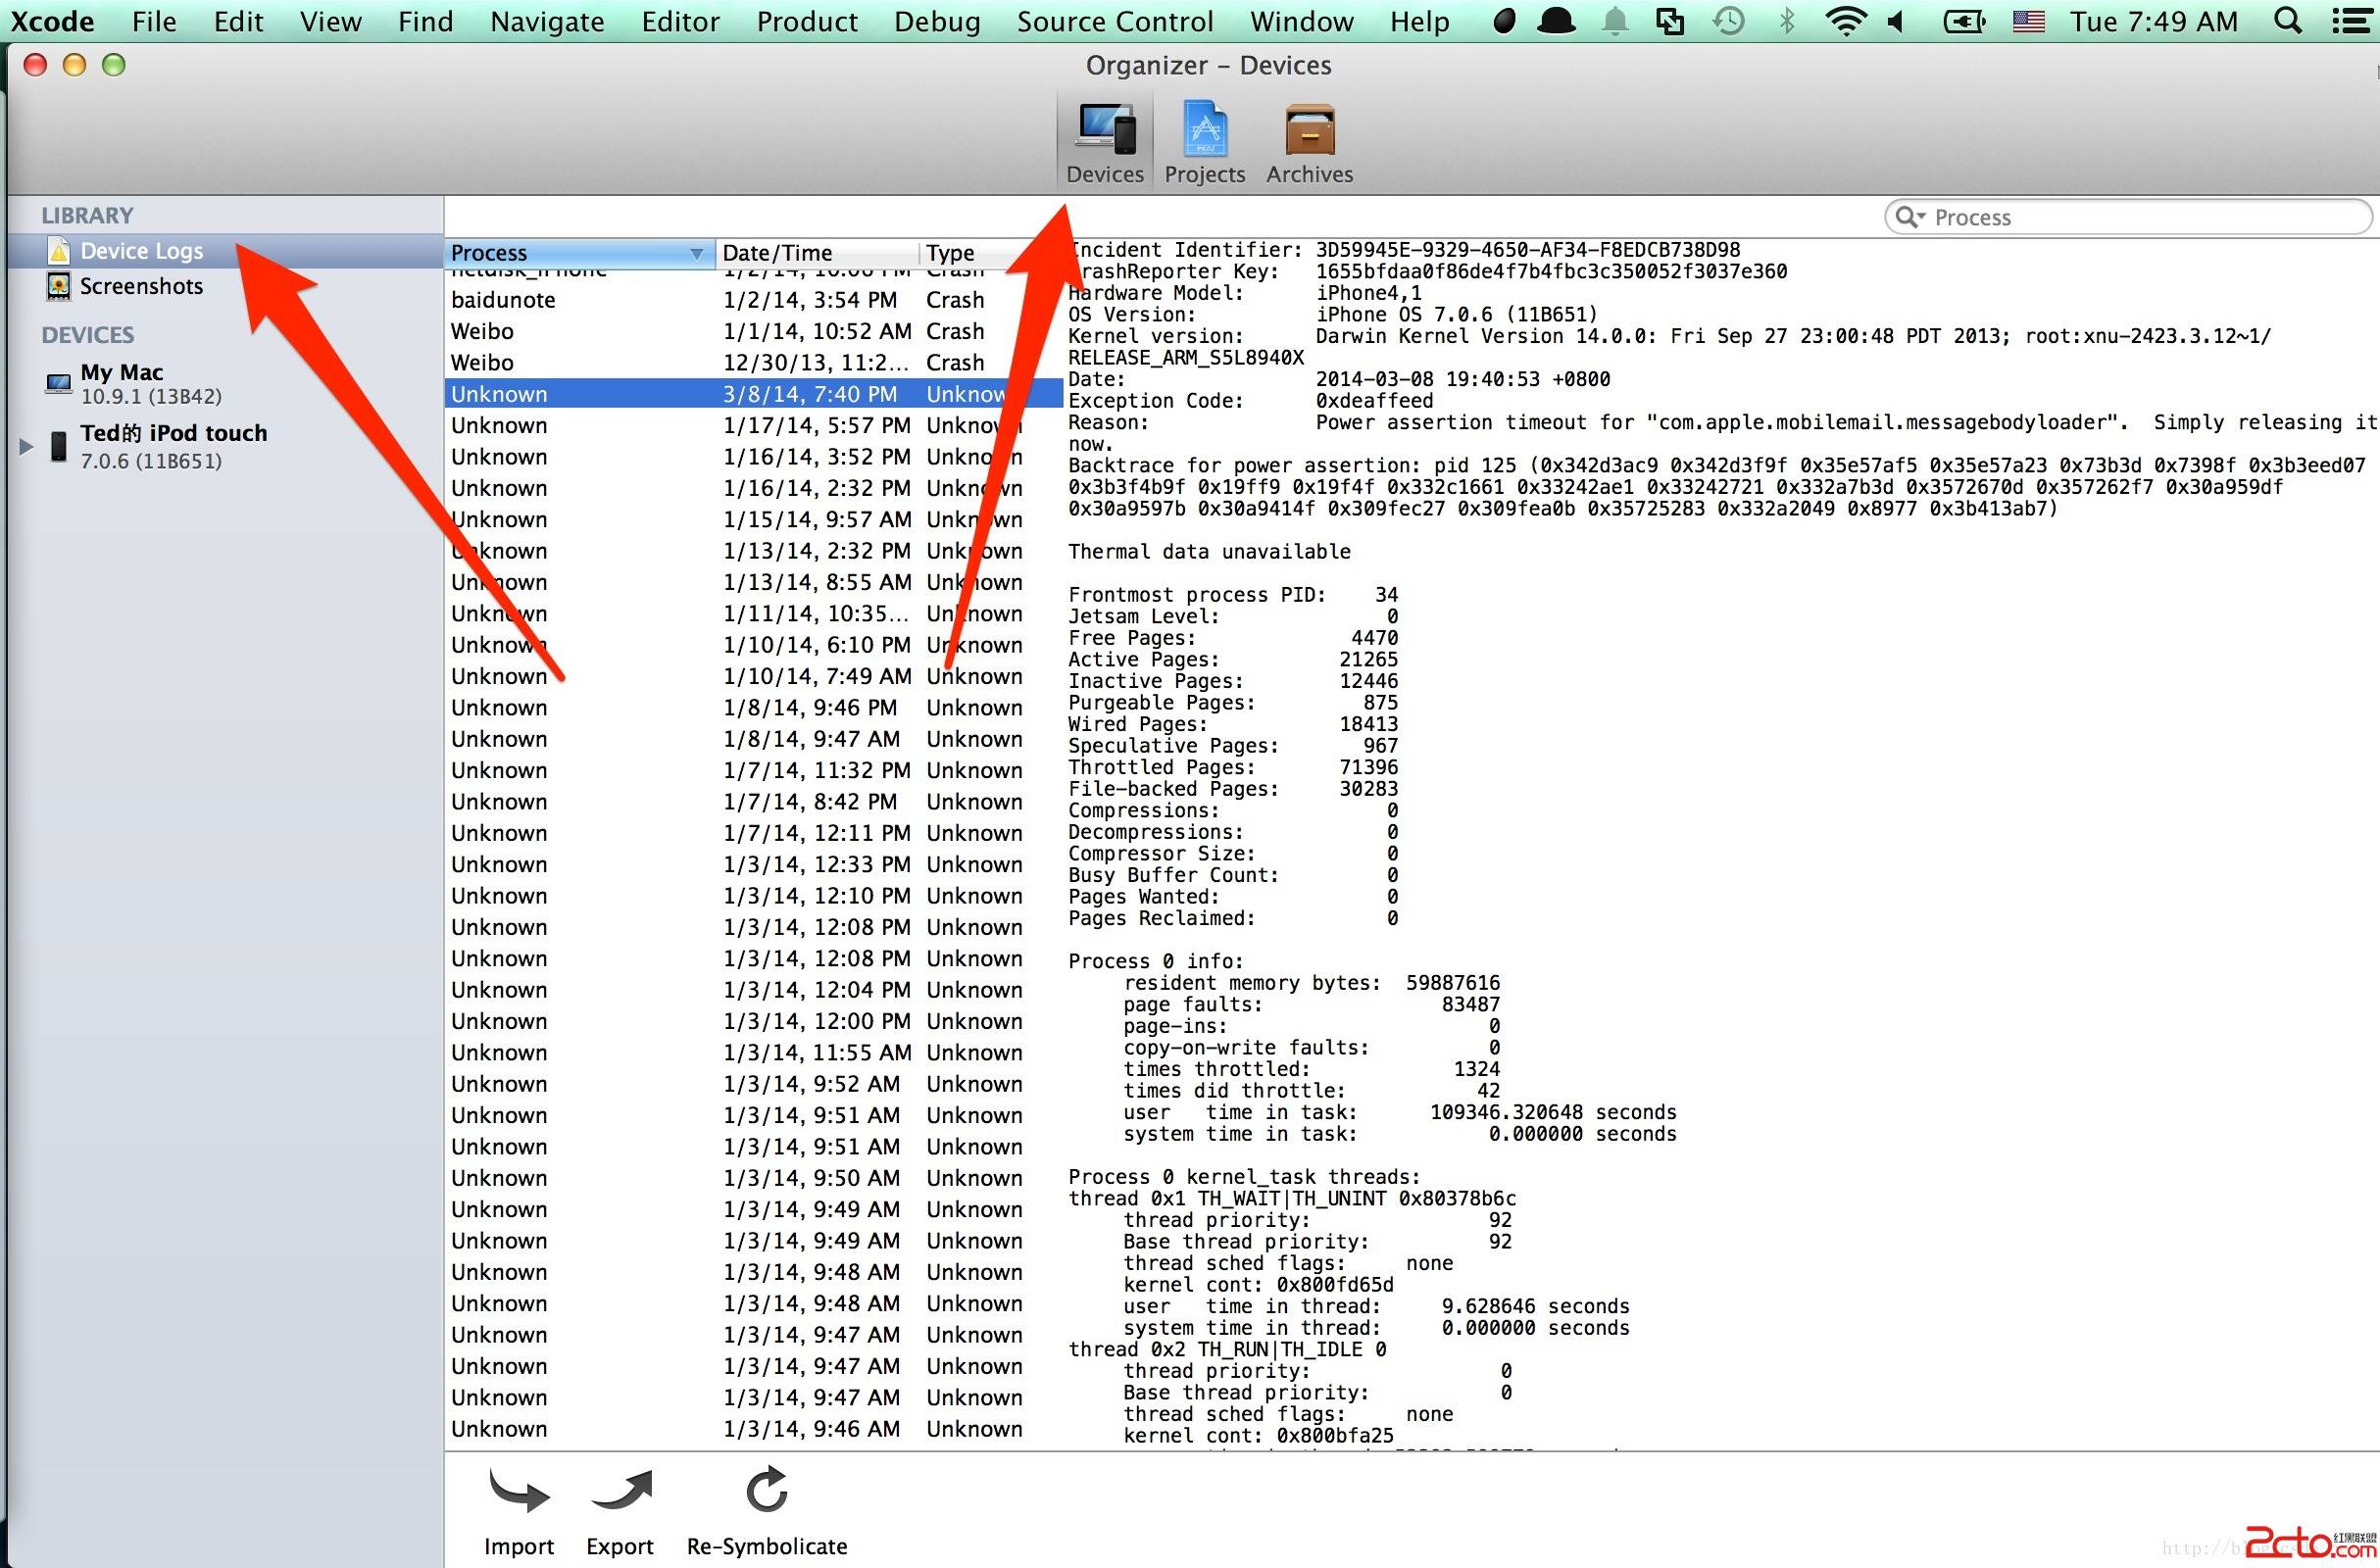Open the Product menu
This screenshot has width=2380, height=1568.
(x=806, y=21)
